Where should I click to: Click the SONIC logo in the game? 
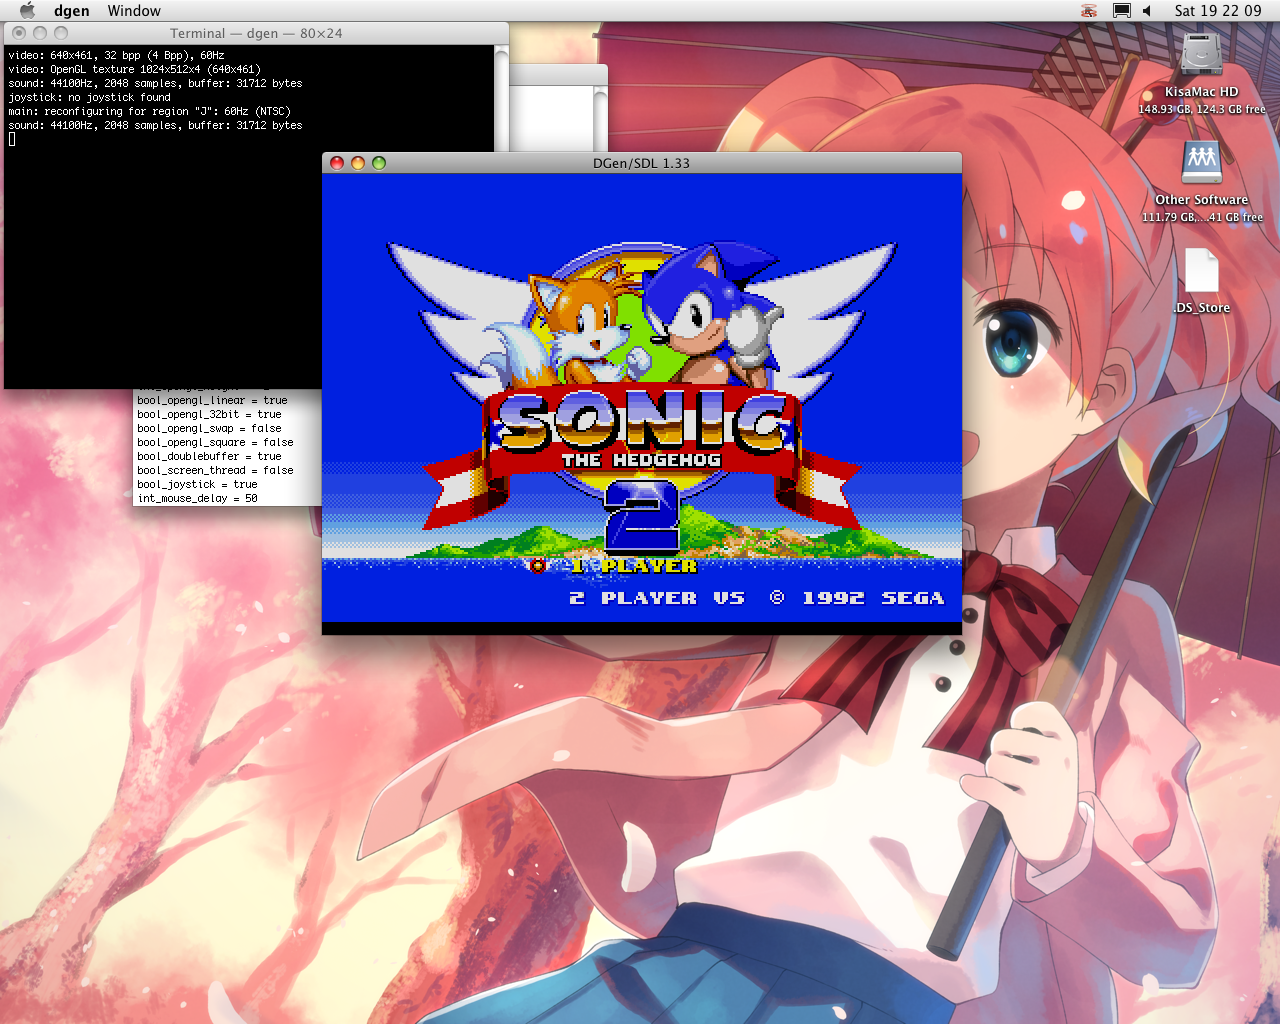(x=641, y=421)
